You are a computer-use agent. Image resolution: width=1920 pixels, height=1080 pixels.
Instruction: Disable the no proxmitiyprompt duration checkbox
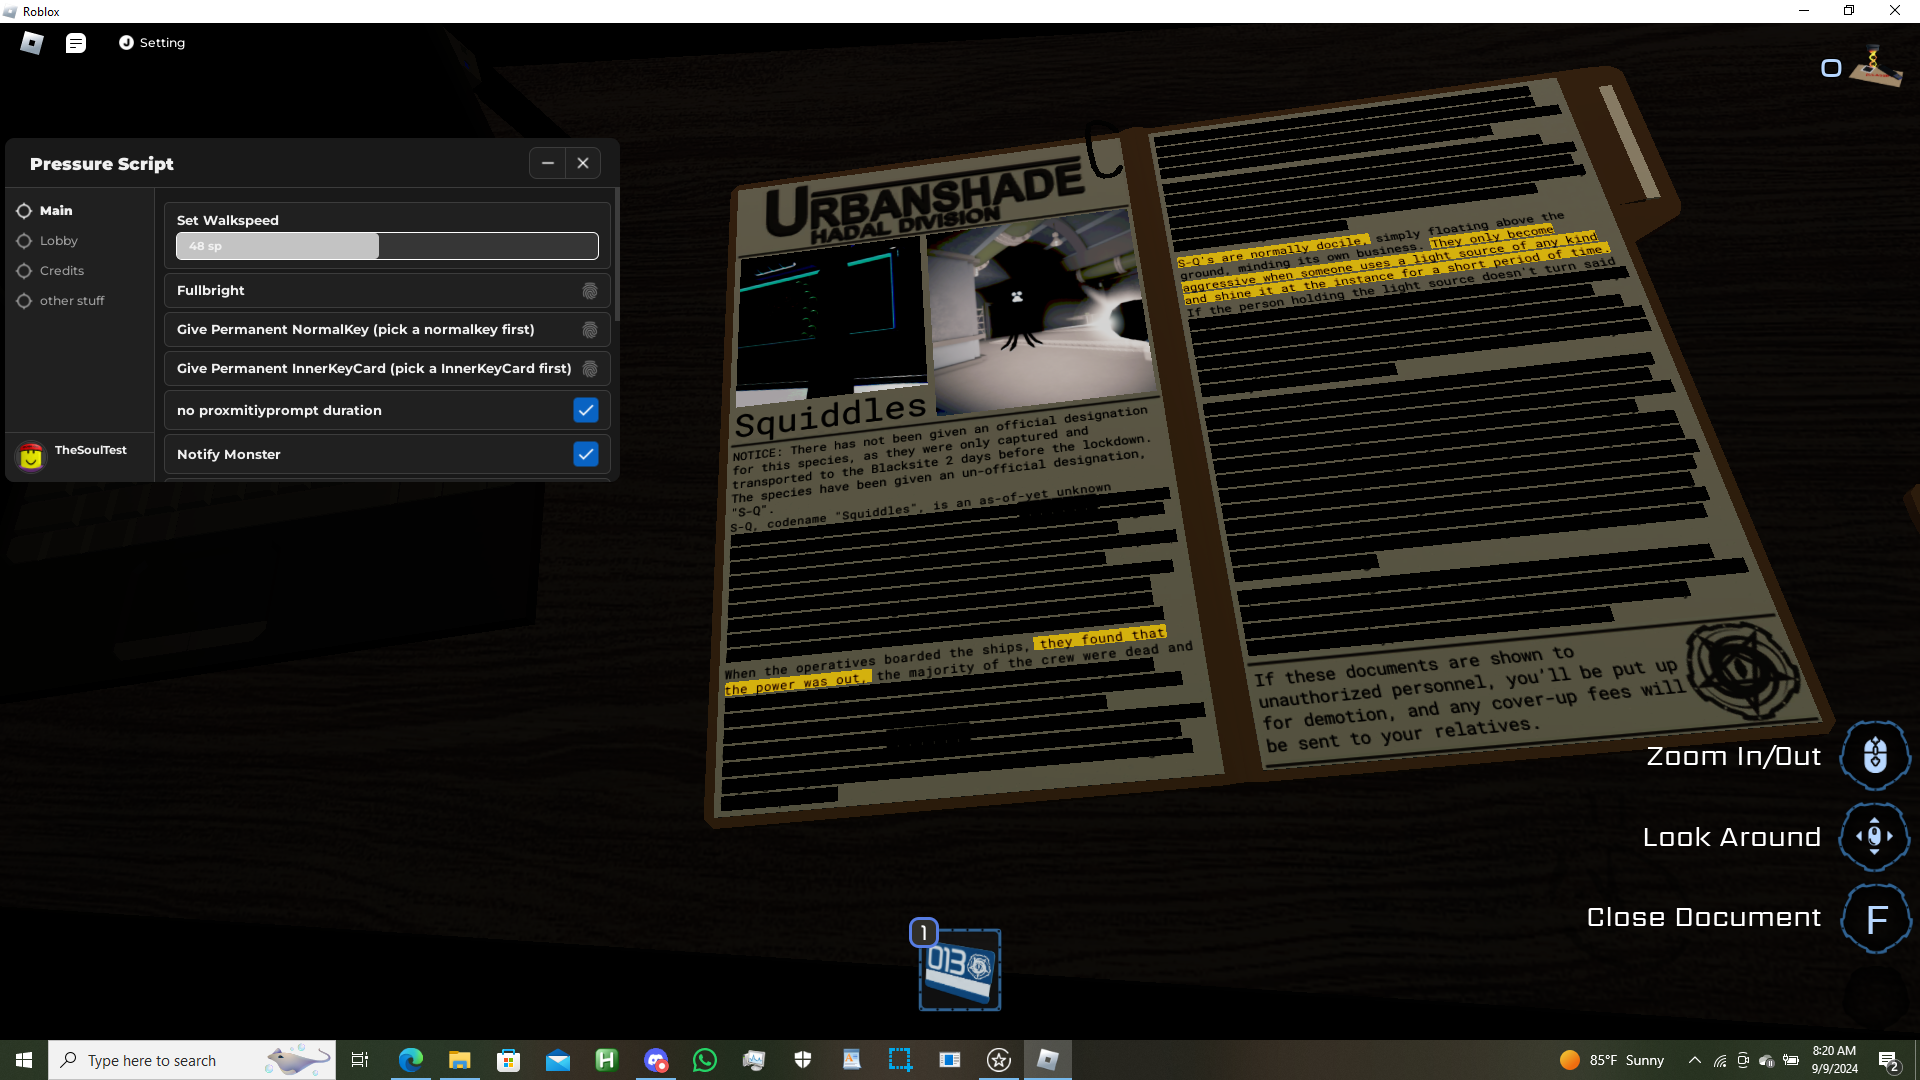tap(586, 410)
